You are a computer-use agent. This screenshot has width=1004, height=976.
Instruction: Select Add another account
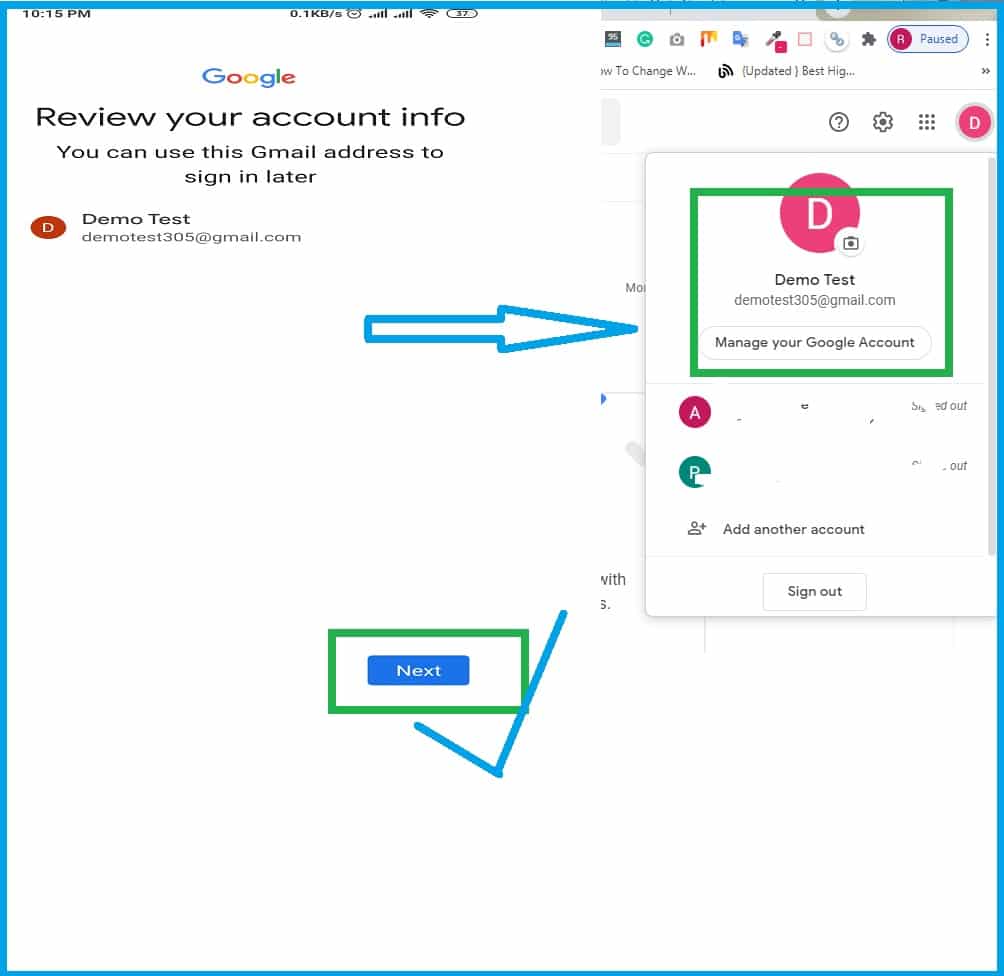click(x=792, y=529)
